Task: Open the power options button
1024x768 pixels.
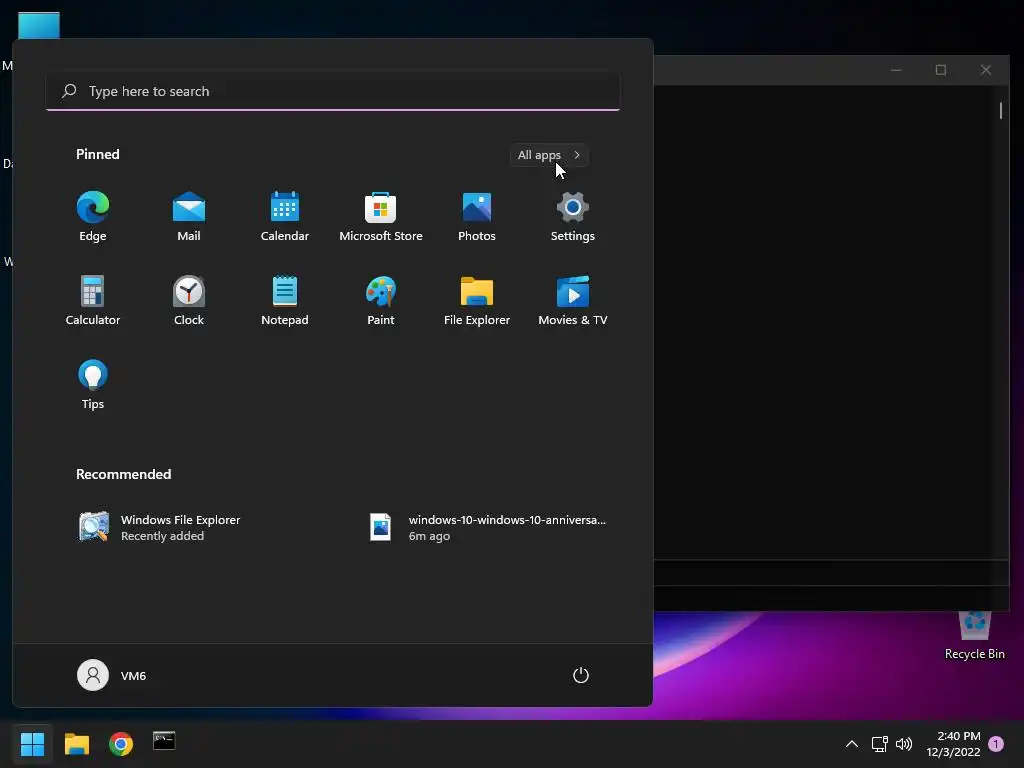Action: pos(581,675)
